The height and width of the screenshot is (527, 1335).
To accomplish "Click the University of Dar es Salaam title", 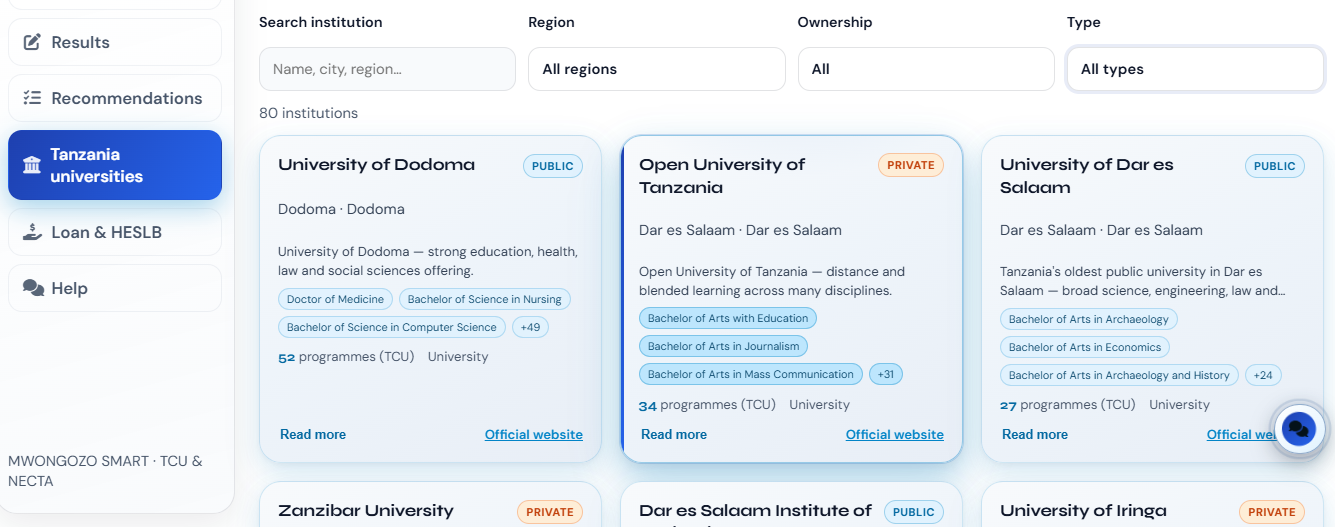I will tap(1087, 176).
